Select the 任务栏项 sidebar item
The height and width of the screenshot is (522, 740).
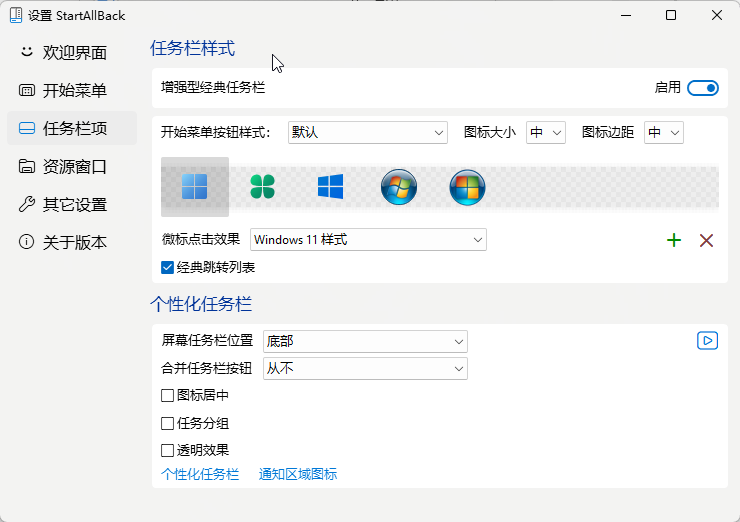pyautogui.click(x=72, y=128)
